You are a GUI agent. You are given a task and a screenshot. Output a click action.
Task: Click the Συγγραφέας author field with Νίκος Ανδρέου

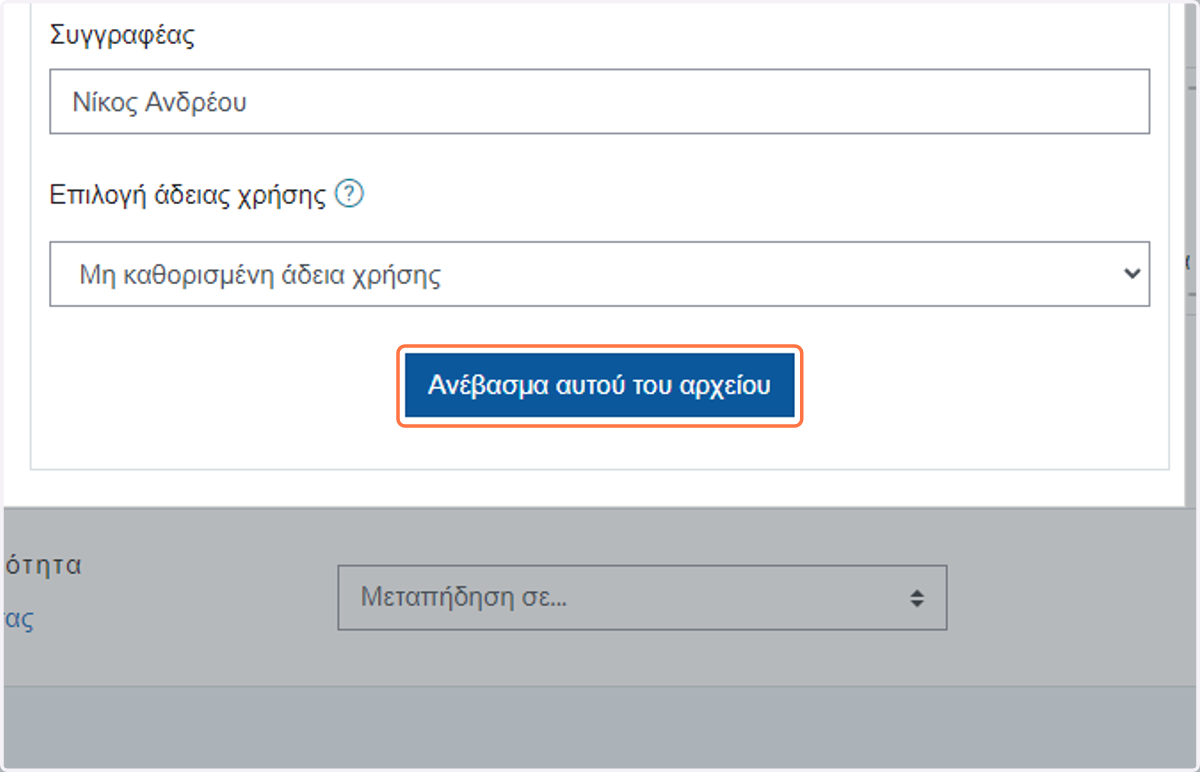(599, 101)
